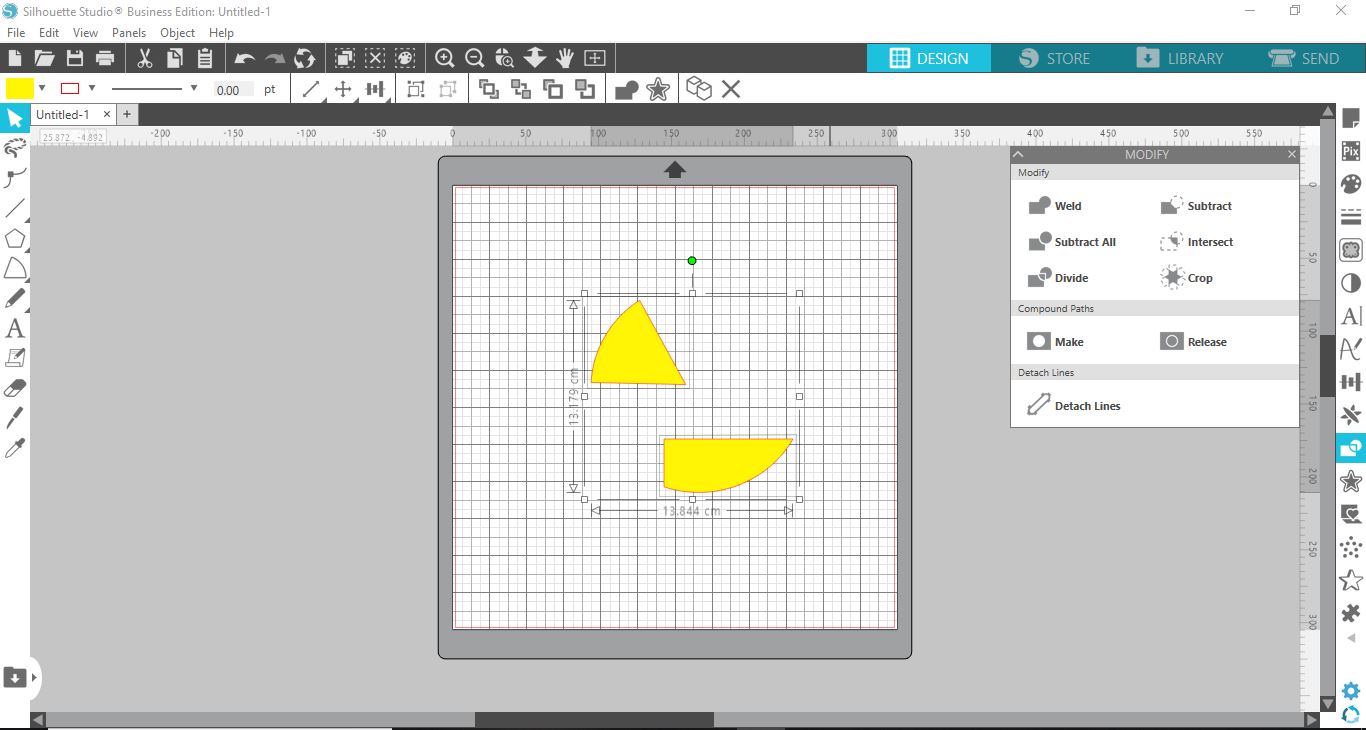Open the line thickness dropdown

194,88
